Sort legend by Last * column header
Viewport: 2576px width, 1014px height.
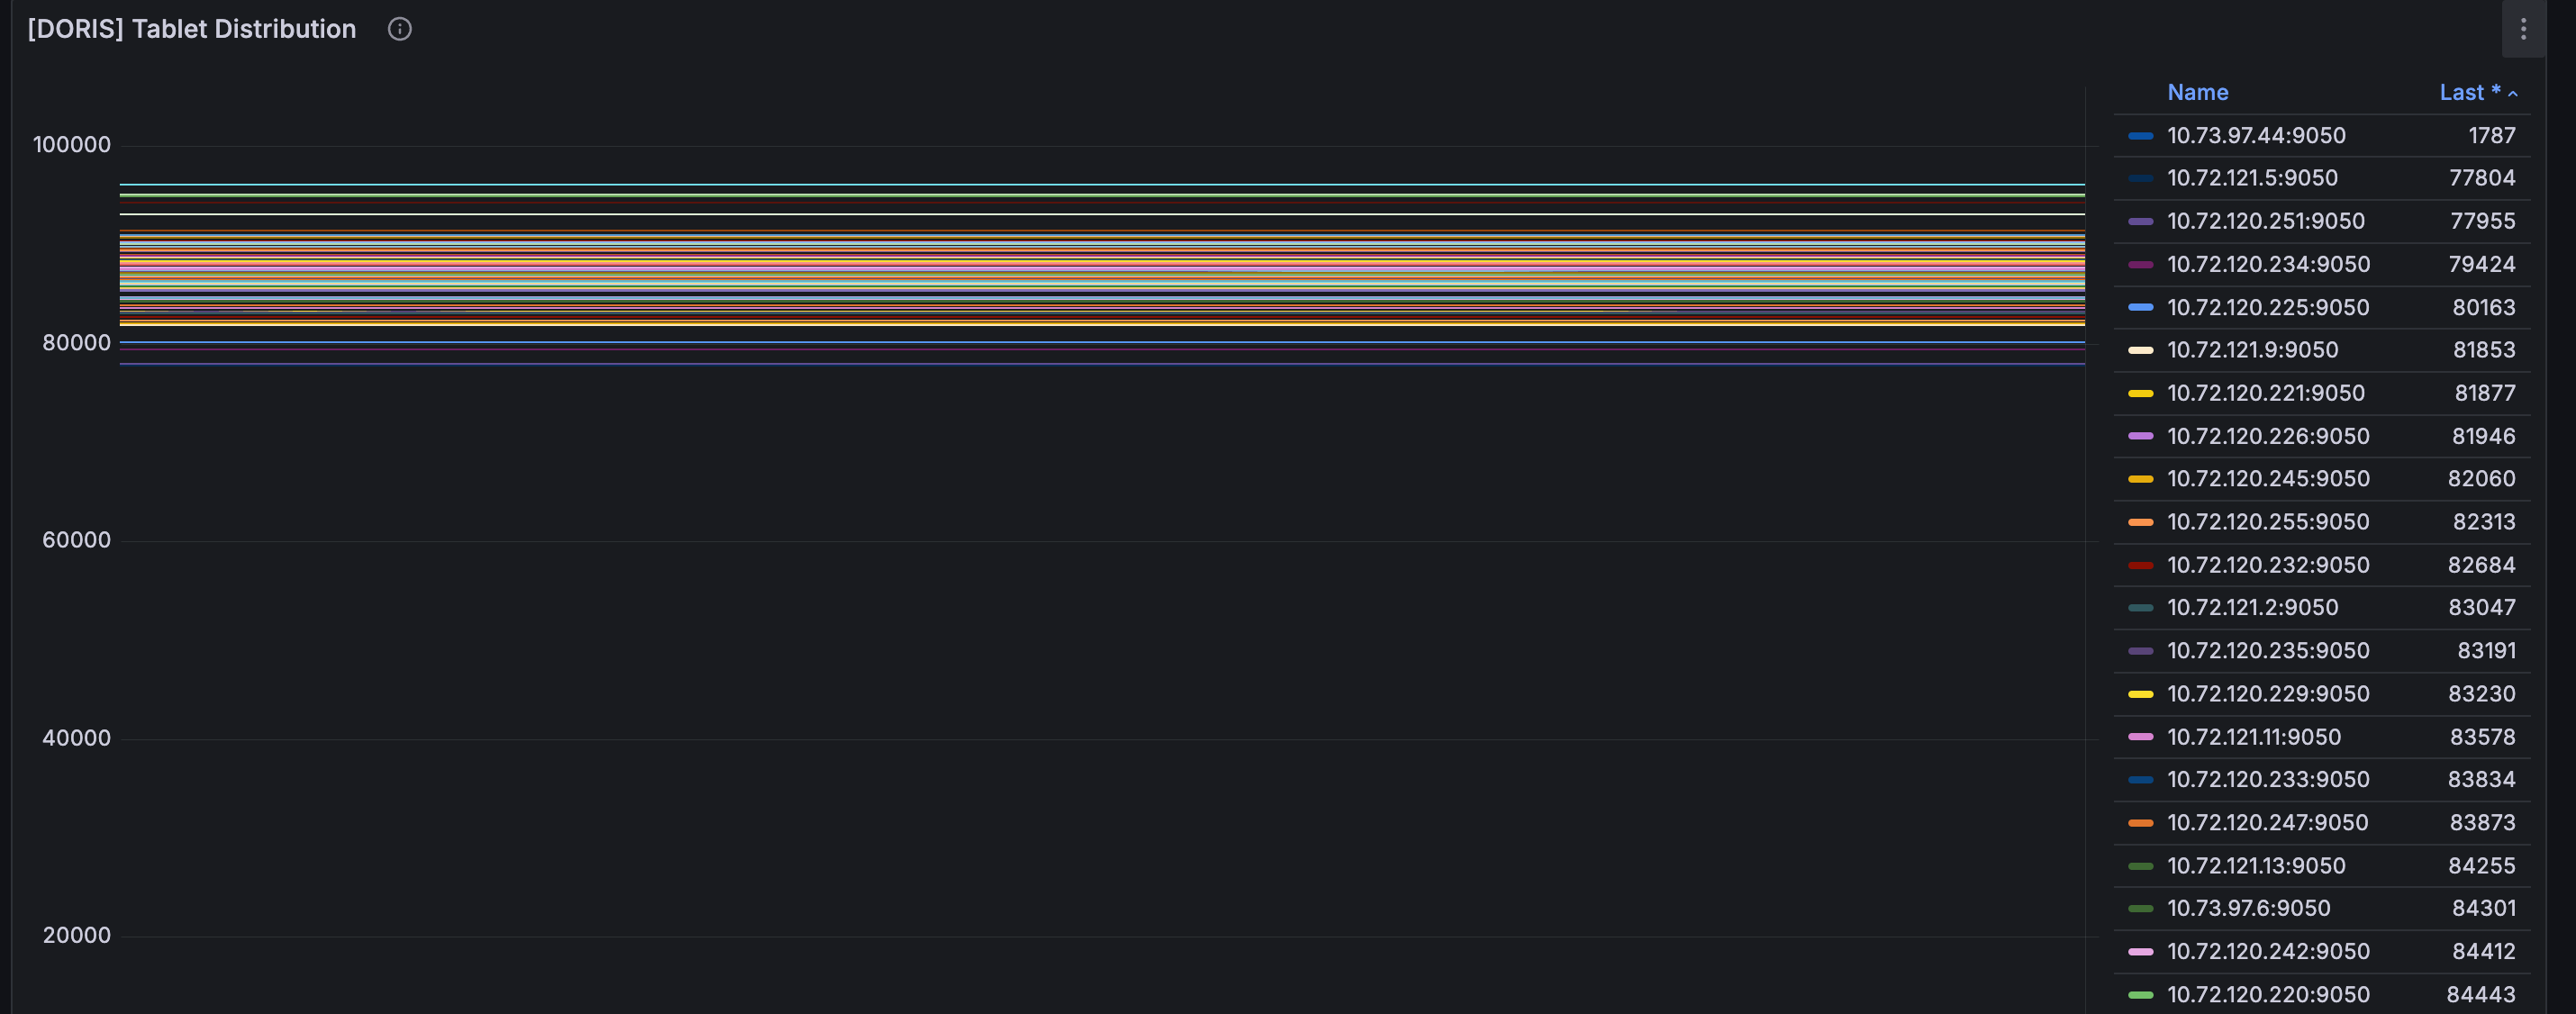2477,92
